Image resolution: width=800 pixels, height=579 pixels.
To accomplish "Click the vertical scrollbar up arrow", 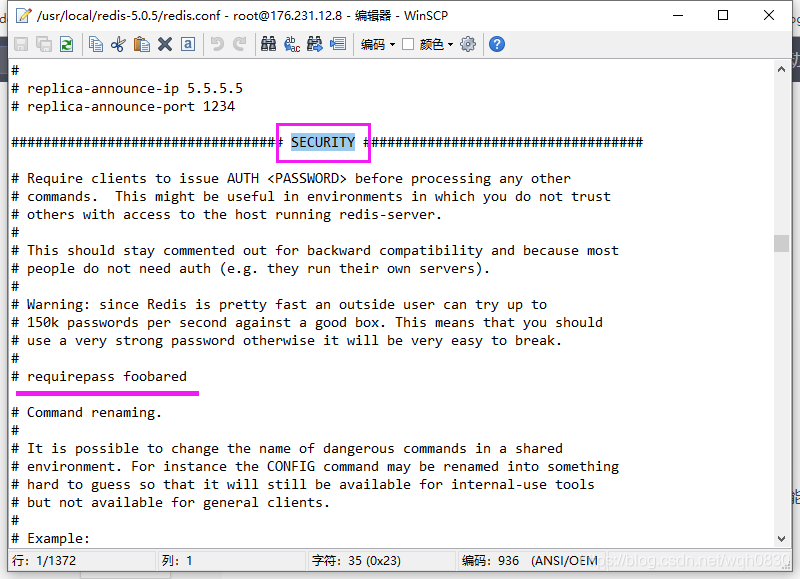I will (781, 69).
